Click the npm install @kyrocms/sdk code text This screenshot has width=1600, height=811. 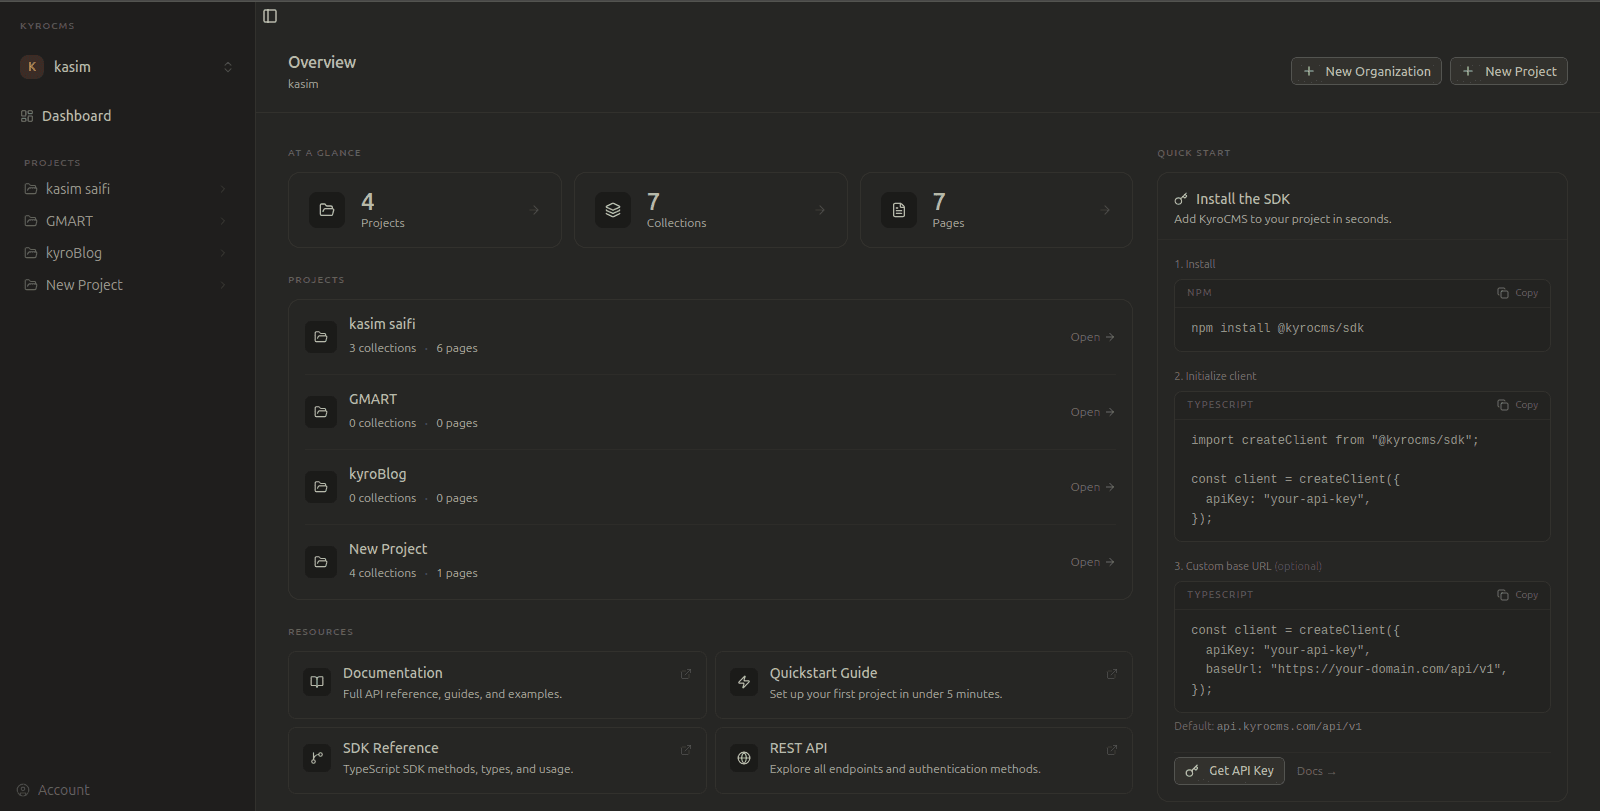[1277, 328]
